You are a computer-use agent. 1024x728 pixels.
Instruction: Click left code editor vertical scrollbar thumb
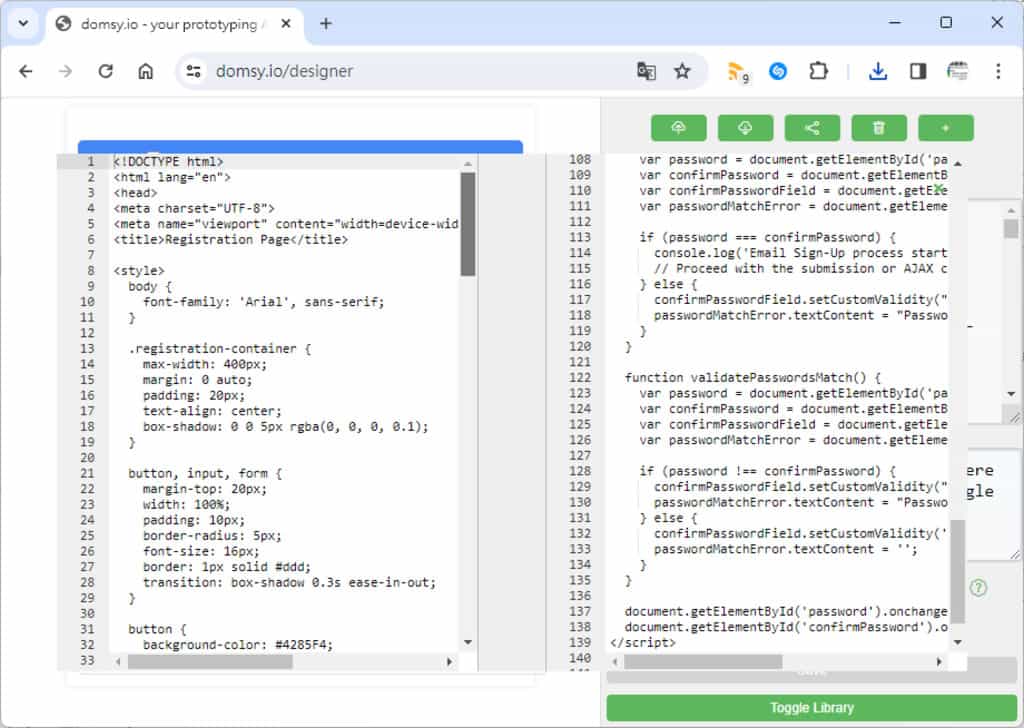coord(468,224)
